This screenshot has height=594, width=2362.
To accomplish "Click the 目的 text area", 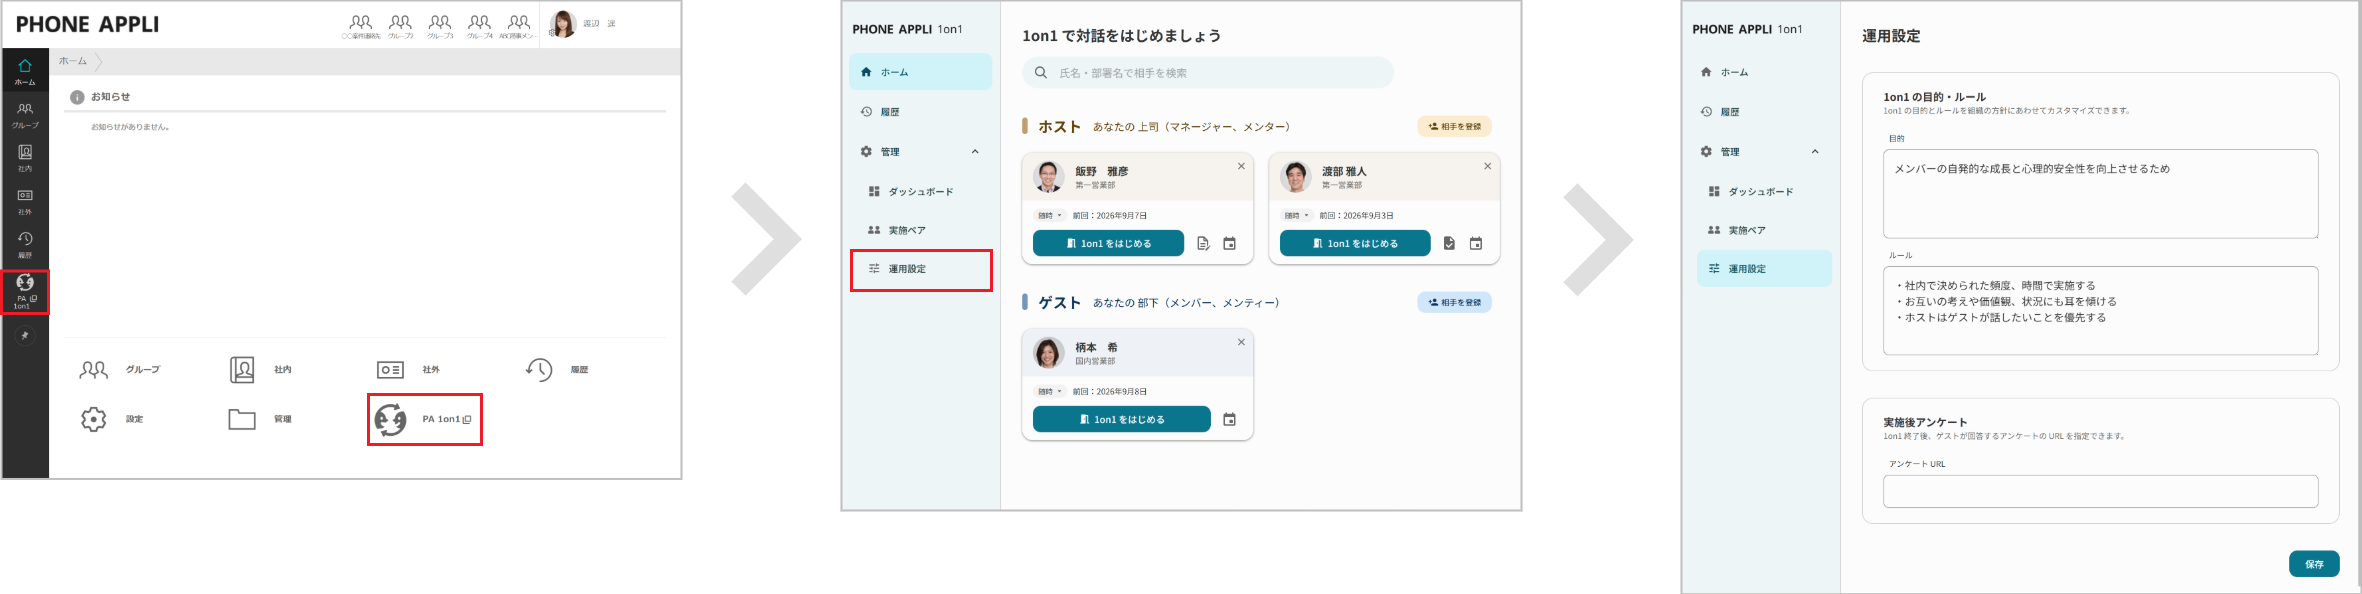I will click(2100, 194).
